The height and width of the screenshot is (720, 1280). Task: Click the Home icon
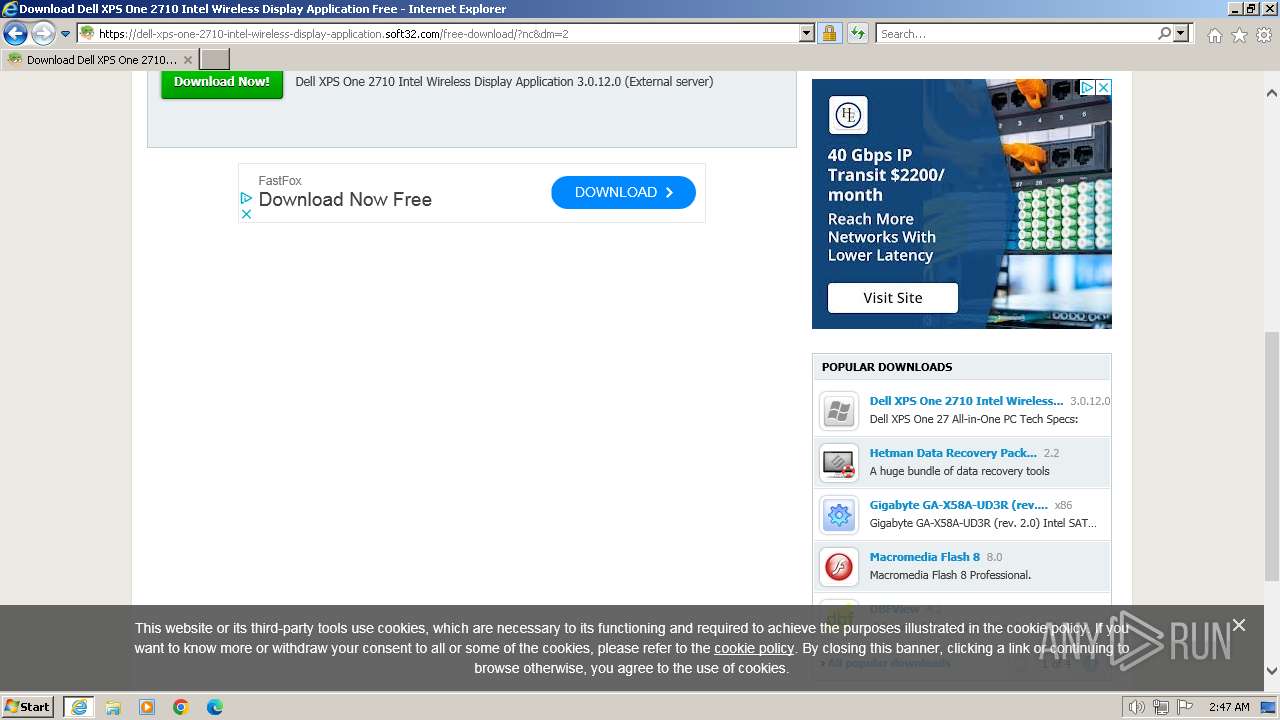point(1214,35)
